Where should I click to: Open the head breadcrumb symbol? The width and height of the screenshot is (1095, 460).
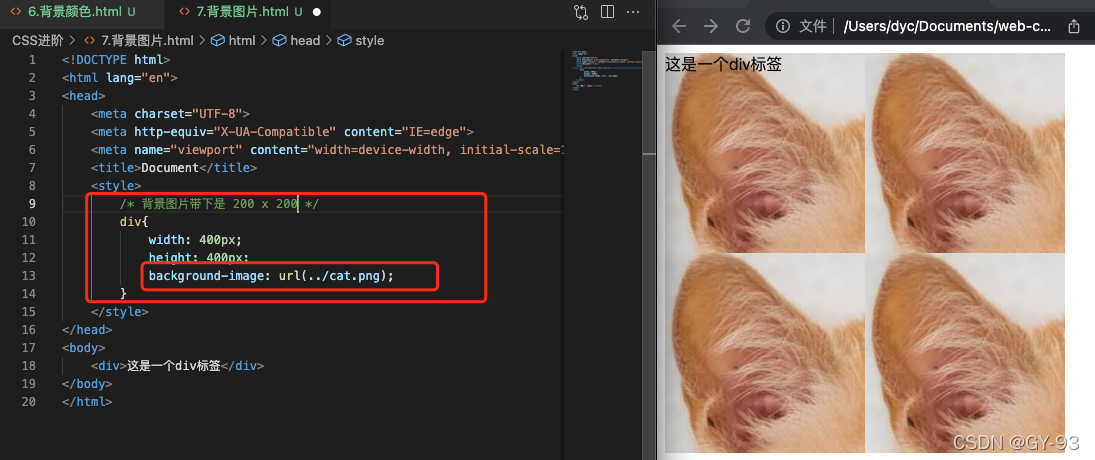(296, 40)
